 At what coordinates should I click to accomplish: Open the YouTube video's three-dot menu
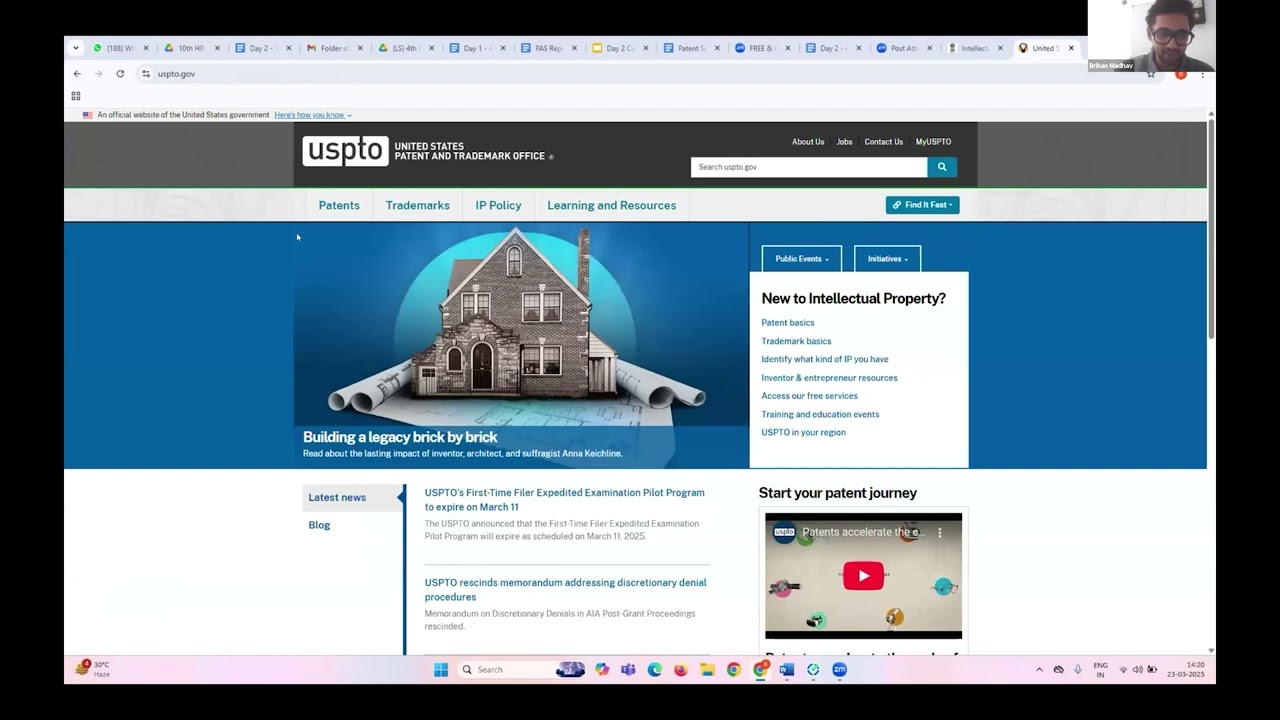coord(939,533)
